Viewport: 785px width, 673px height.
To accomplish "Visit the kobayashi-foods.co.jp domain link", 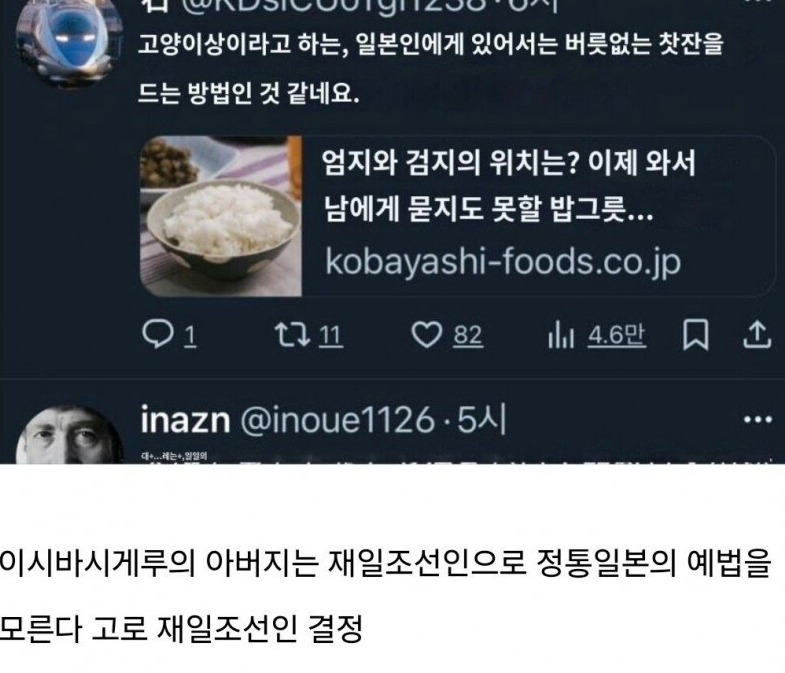I will [x=503, y=261].
